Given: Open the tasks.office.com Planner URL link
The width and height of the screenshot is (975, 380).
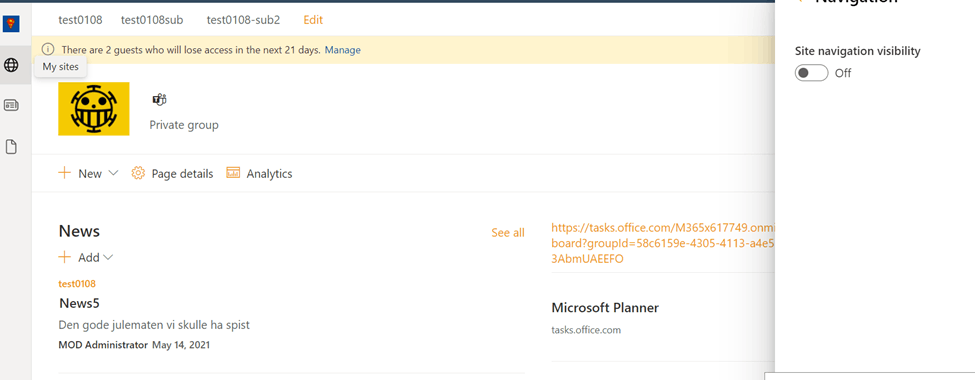Looking at the screenshot, I should click(x=663, y=243).
